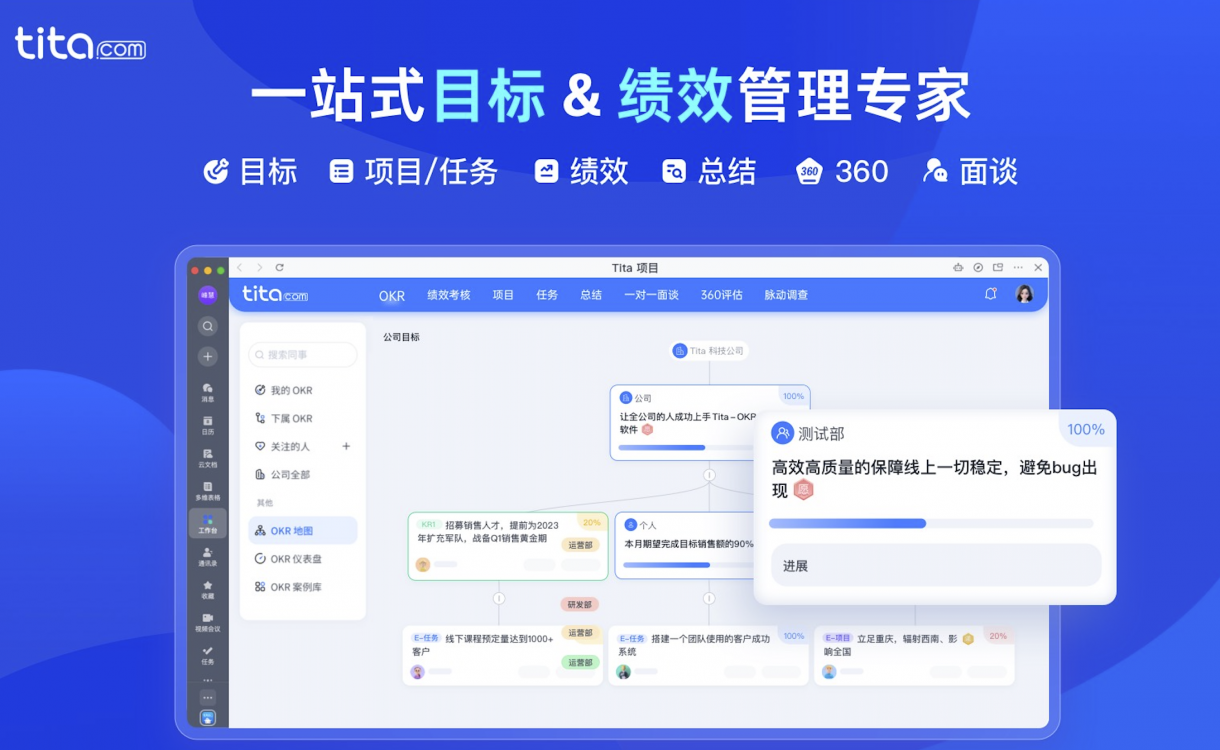The height and width of the screenshot is (750, 1220).
Task: Select 我的 OKR in the side panel
Action: tap(291, 391)
